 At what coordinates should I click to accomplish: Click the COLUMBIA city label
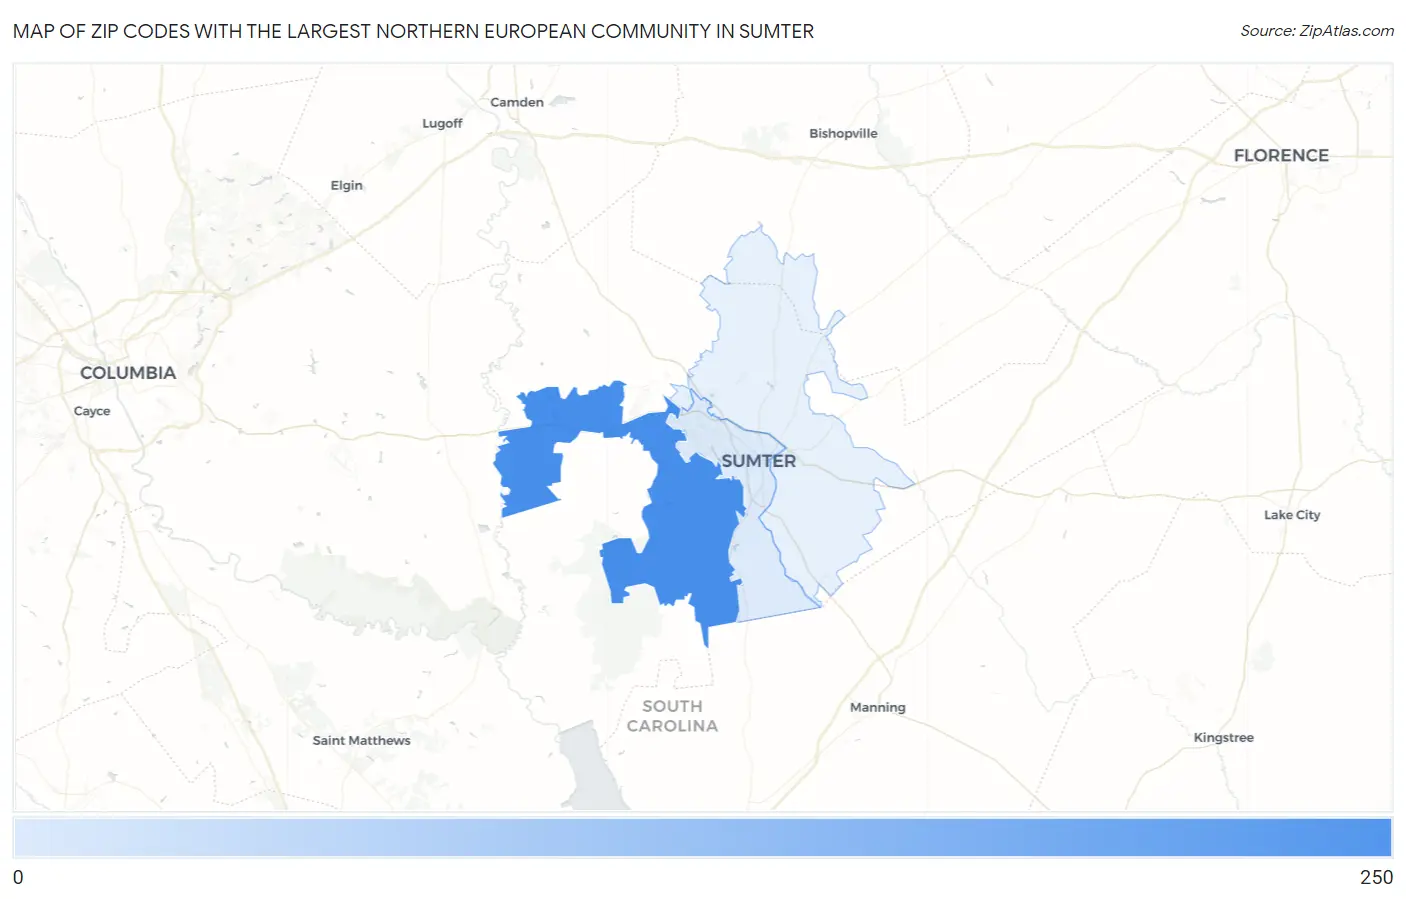point(128,372)
